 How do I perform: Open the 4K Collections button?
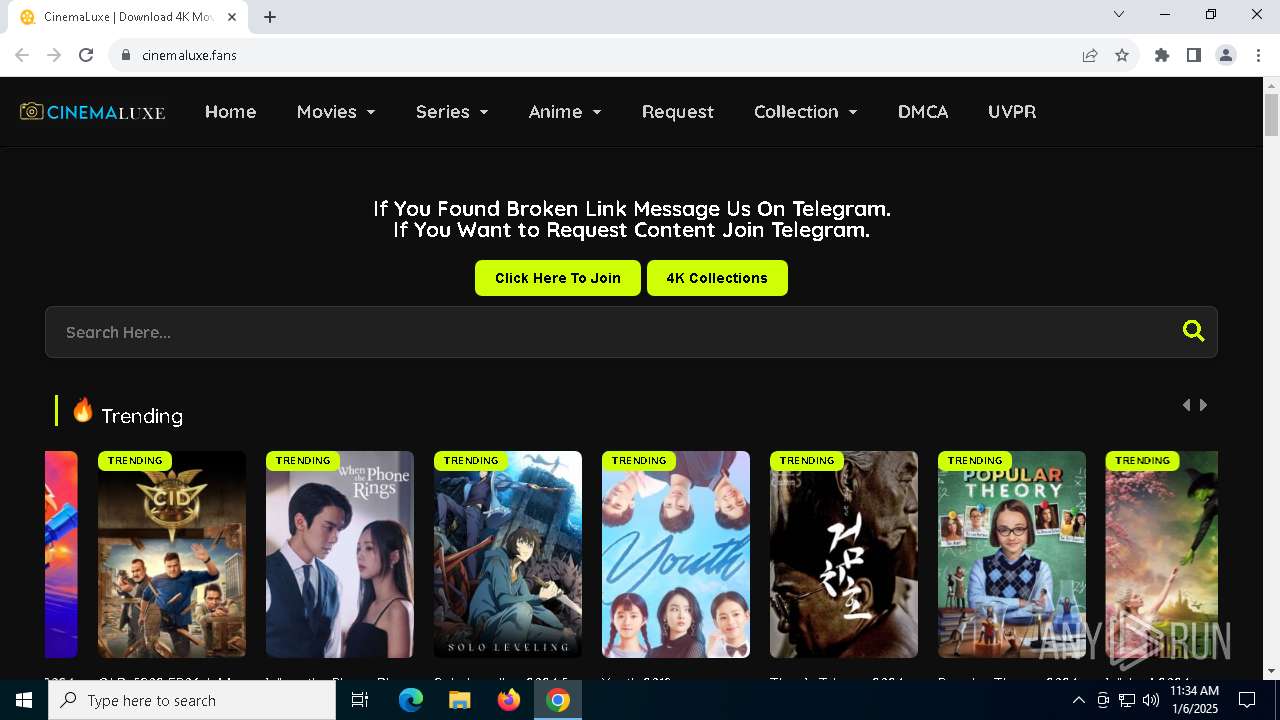click(x=717, y=278)
